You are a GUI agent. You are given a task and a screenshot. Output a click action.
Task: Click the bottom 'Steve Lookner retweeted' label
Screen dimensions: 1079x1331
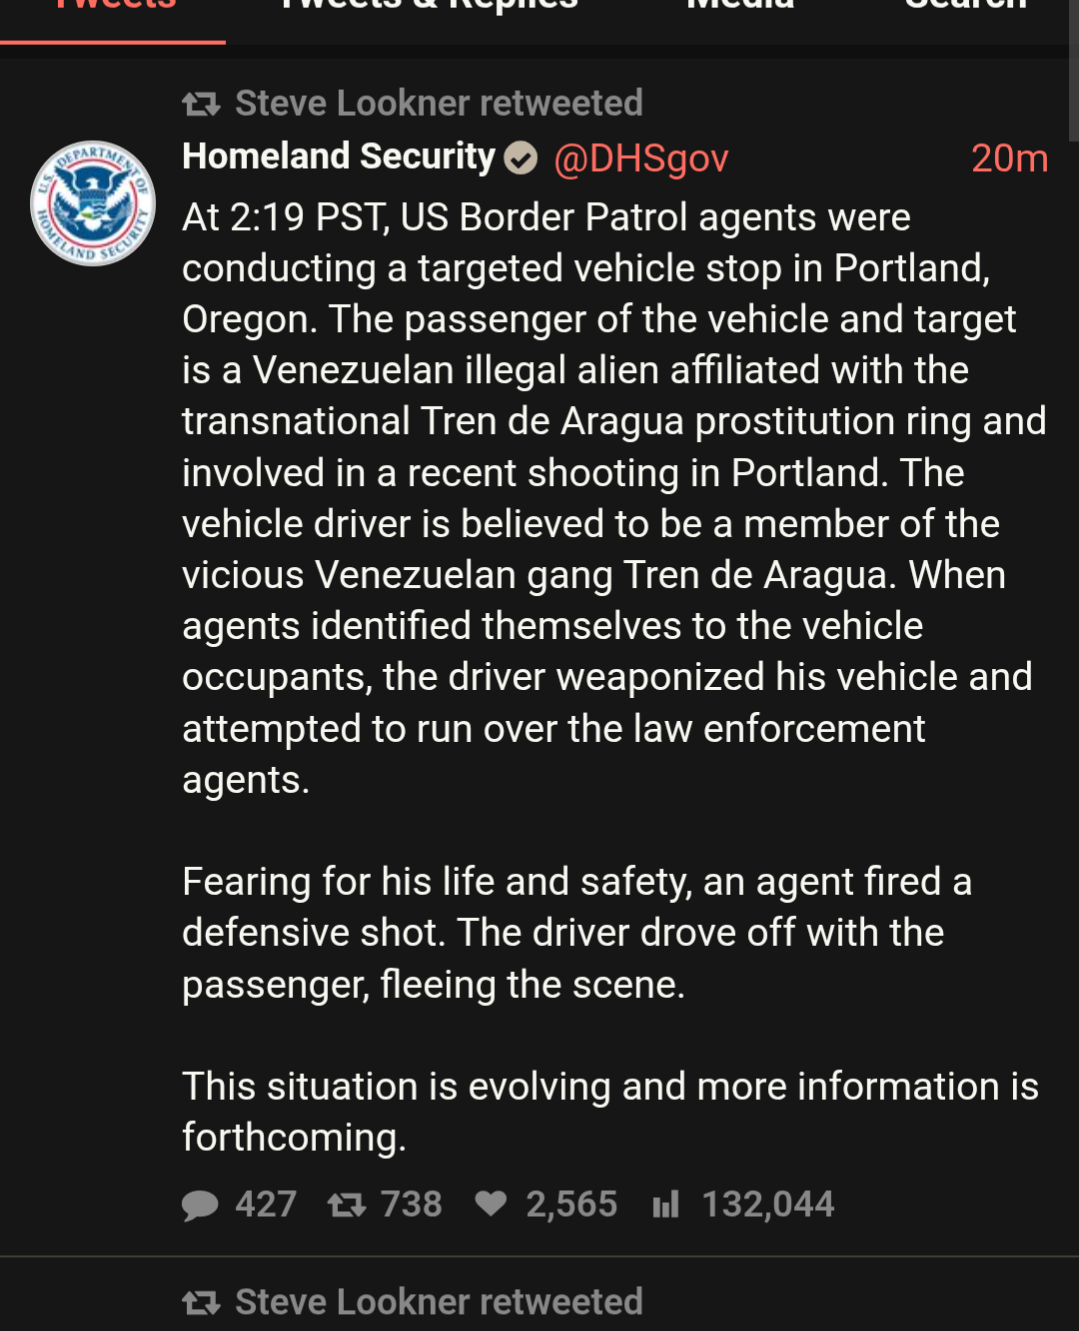pyautogui.click(x=438, y=1302)
